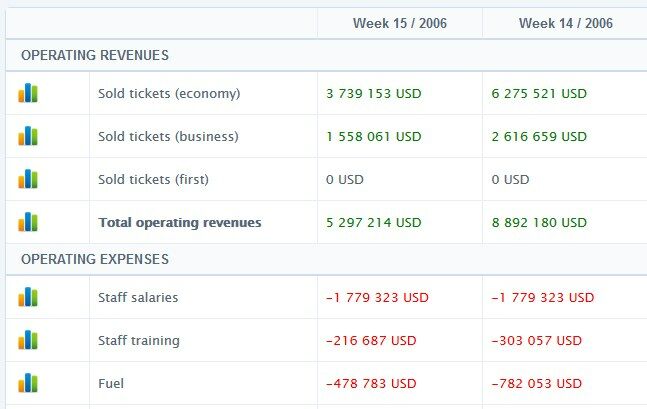Select Week 14 total revenue 8 892 180 USD
The height and width of the screenshot is (409, 647).
(x=539, y=223)
